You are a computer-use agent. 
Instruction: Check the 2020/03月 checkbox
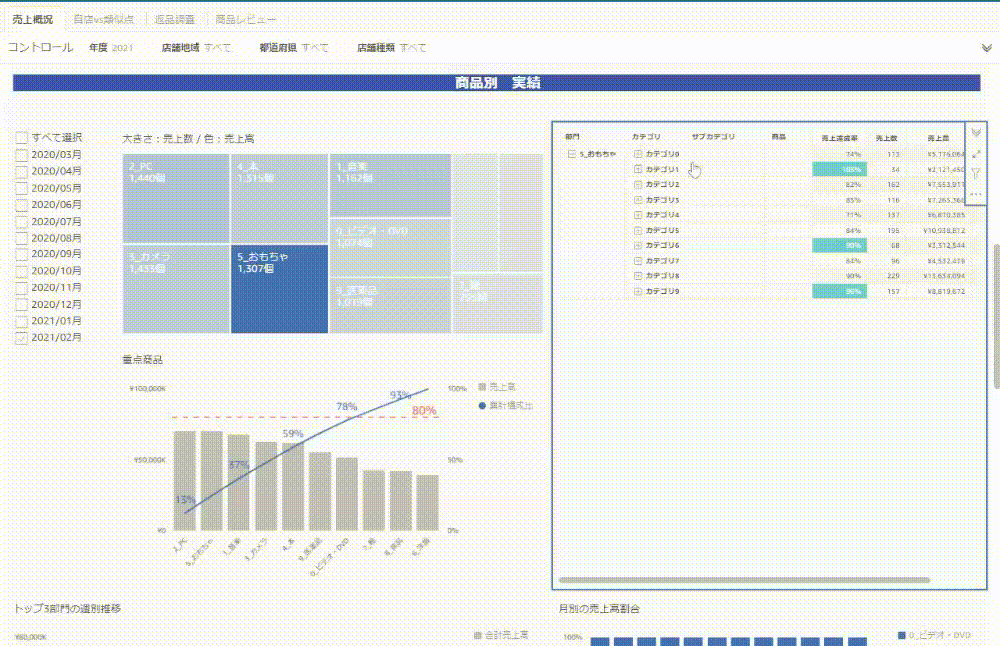coord(22,154)
